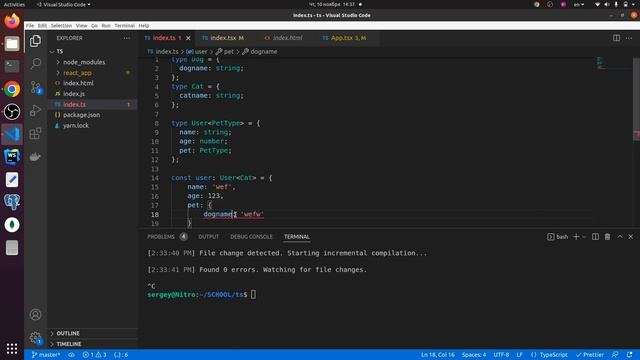Click into the terminal prompt
Viewport: 640px width, 360px height.
[x=253, y=295]
